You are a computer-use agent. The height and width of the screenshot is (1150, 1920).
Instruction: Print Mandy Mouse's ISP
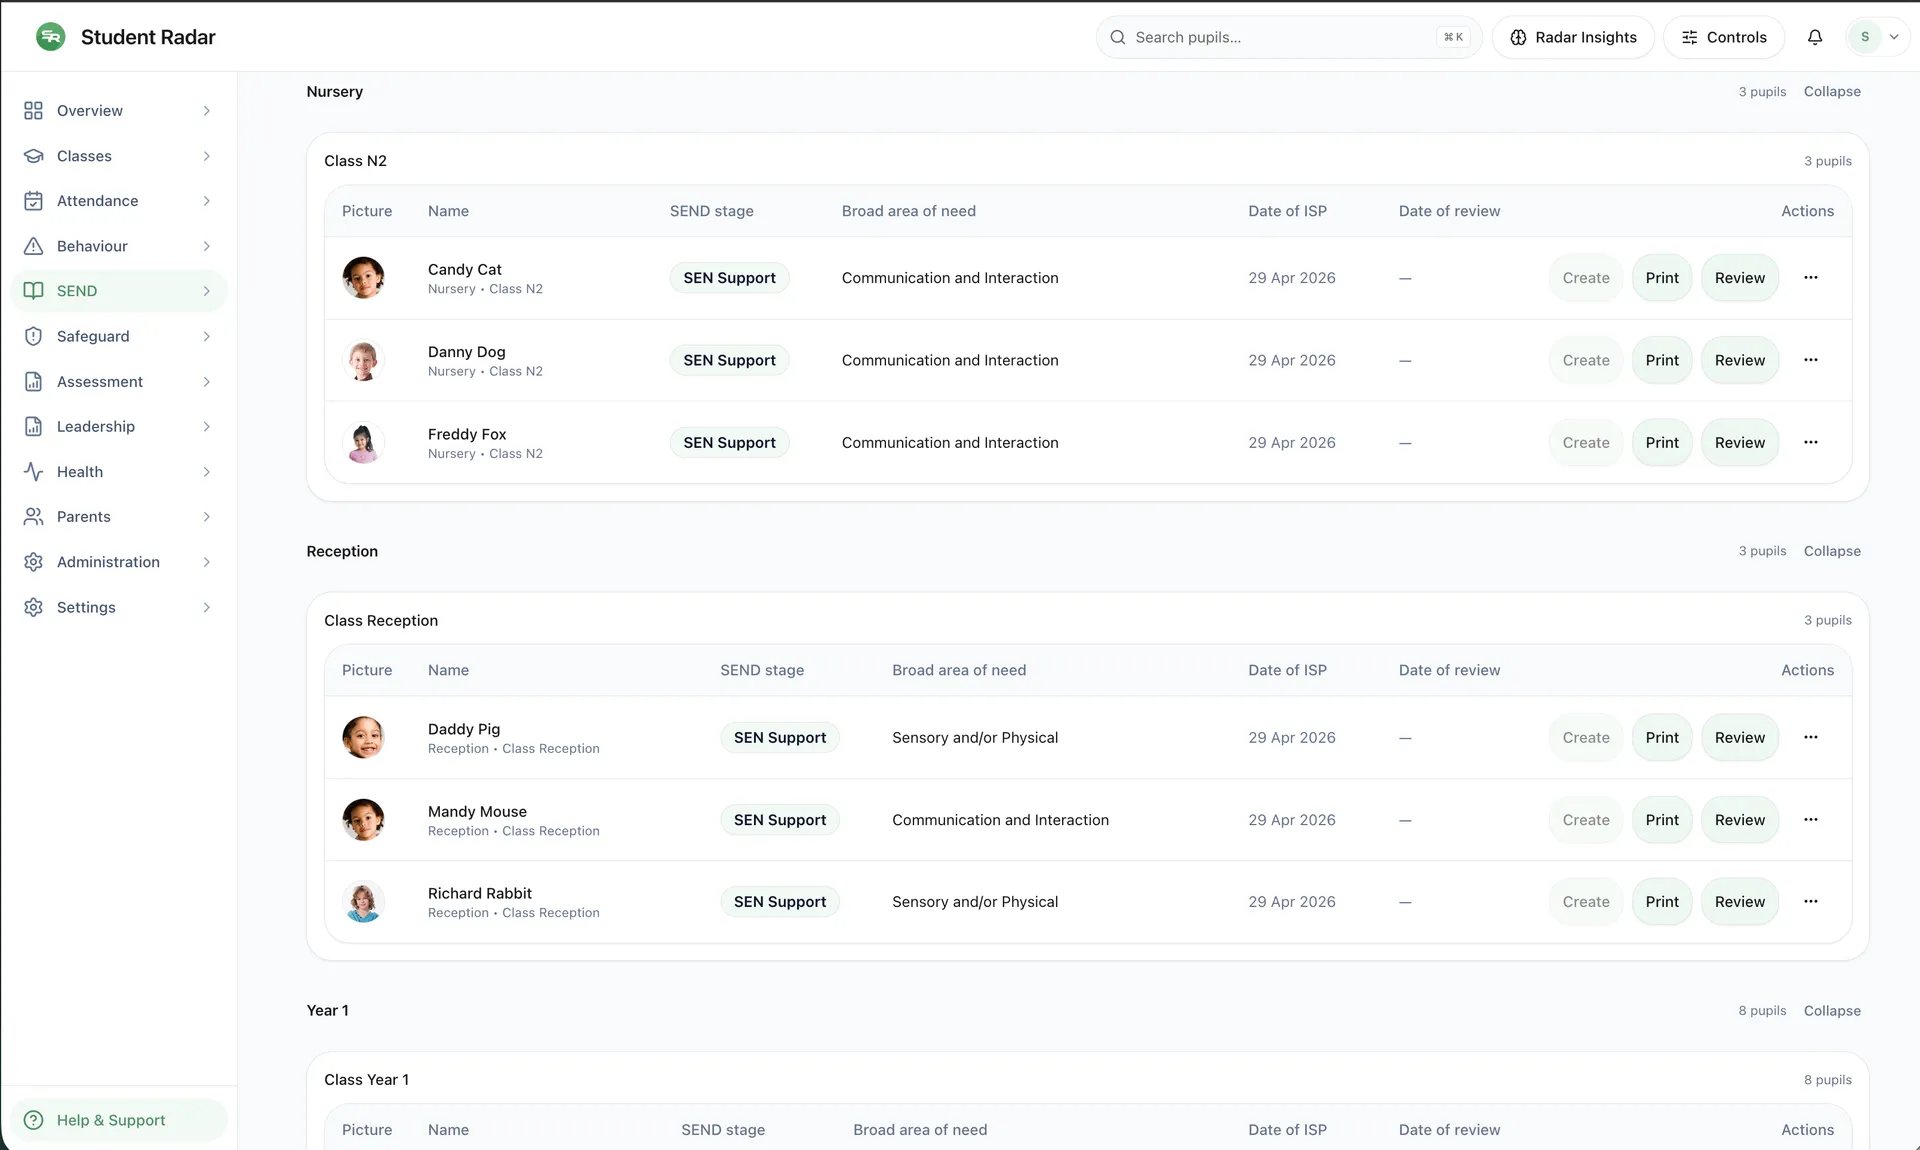(1662, 820)
